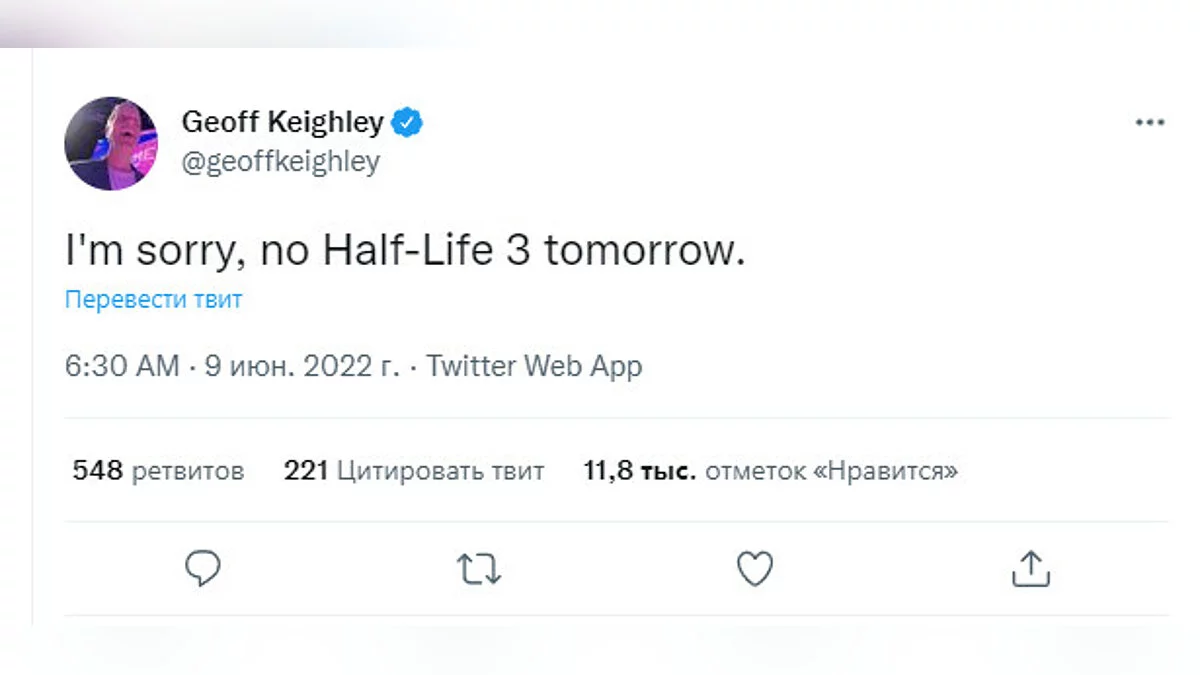The height and width of the screenshot is (675, 1200).
Task: Click the reply speech bubble icon
Action: [x=203, y=569]
